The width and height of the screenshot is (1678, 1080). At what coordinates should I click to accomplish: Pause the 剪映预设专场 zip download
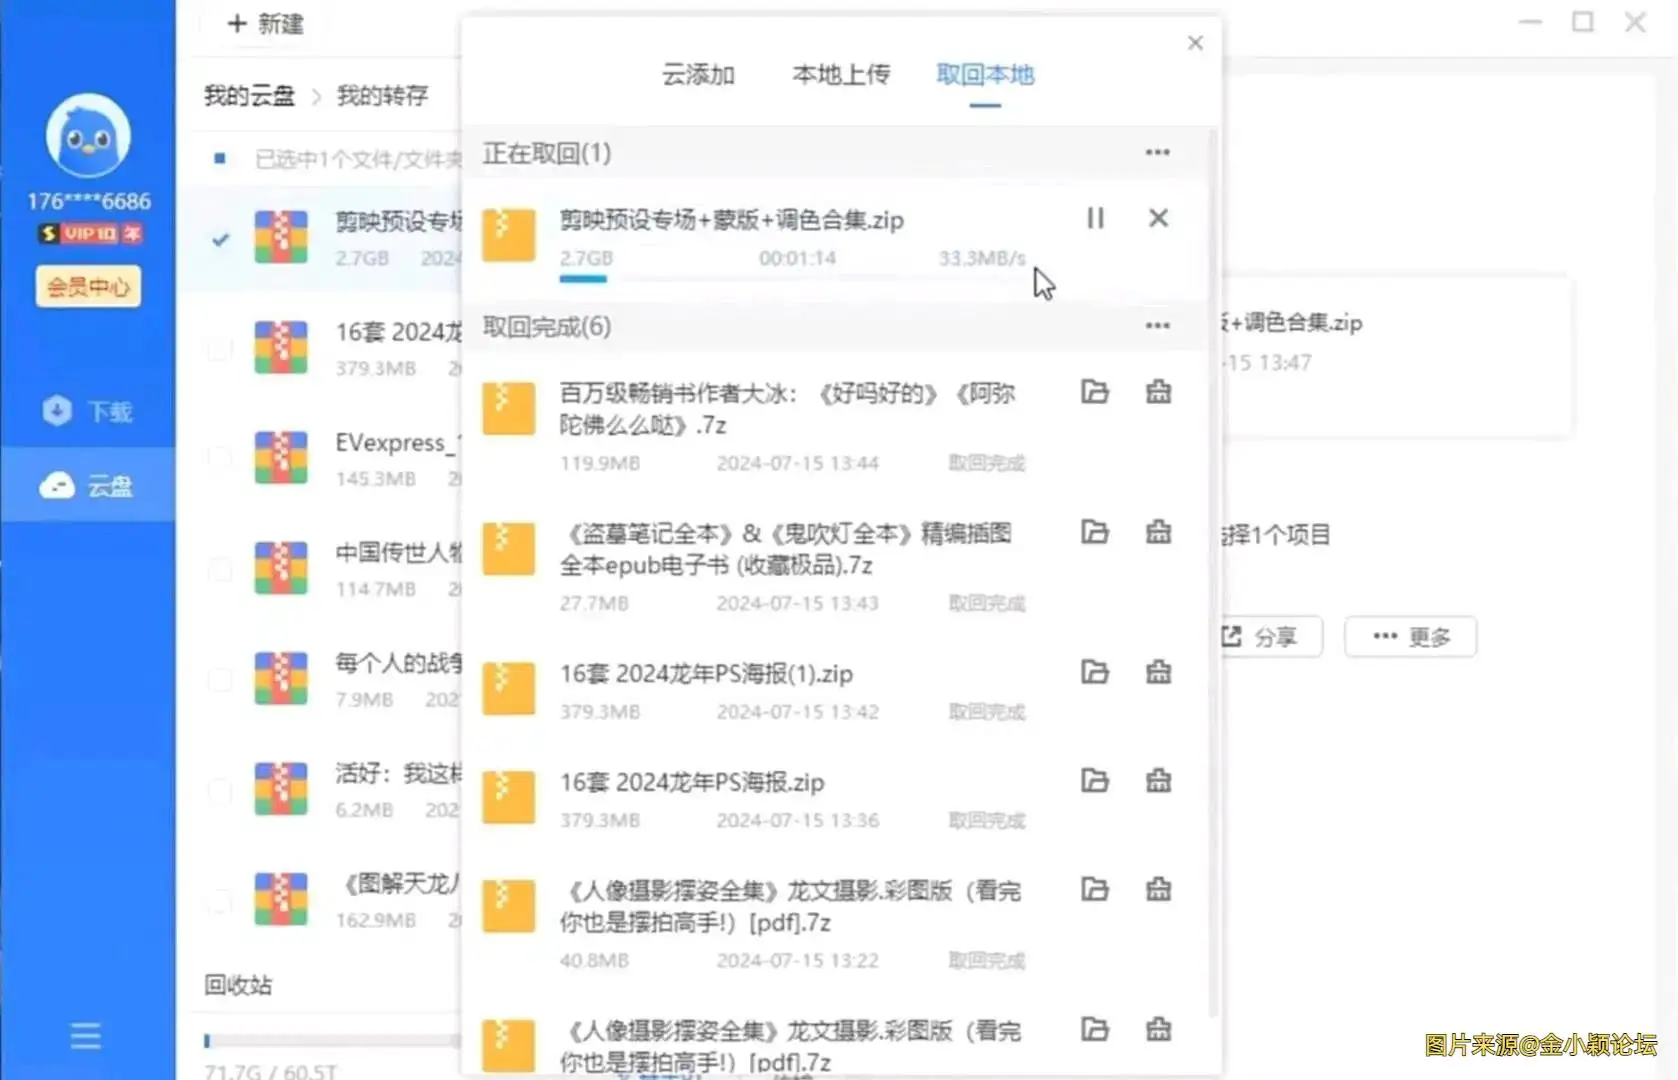pos(1095,218)
